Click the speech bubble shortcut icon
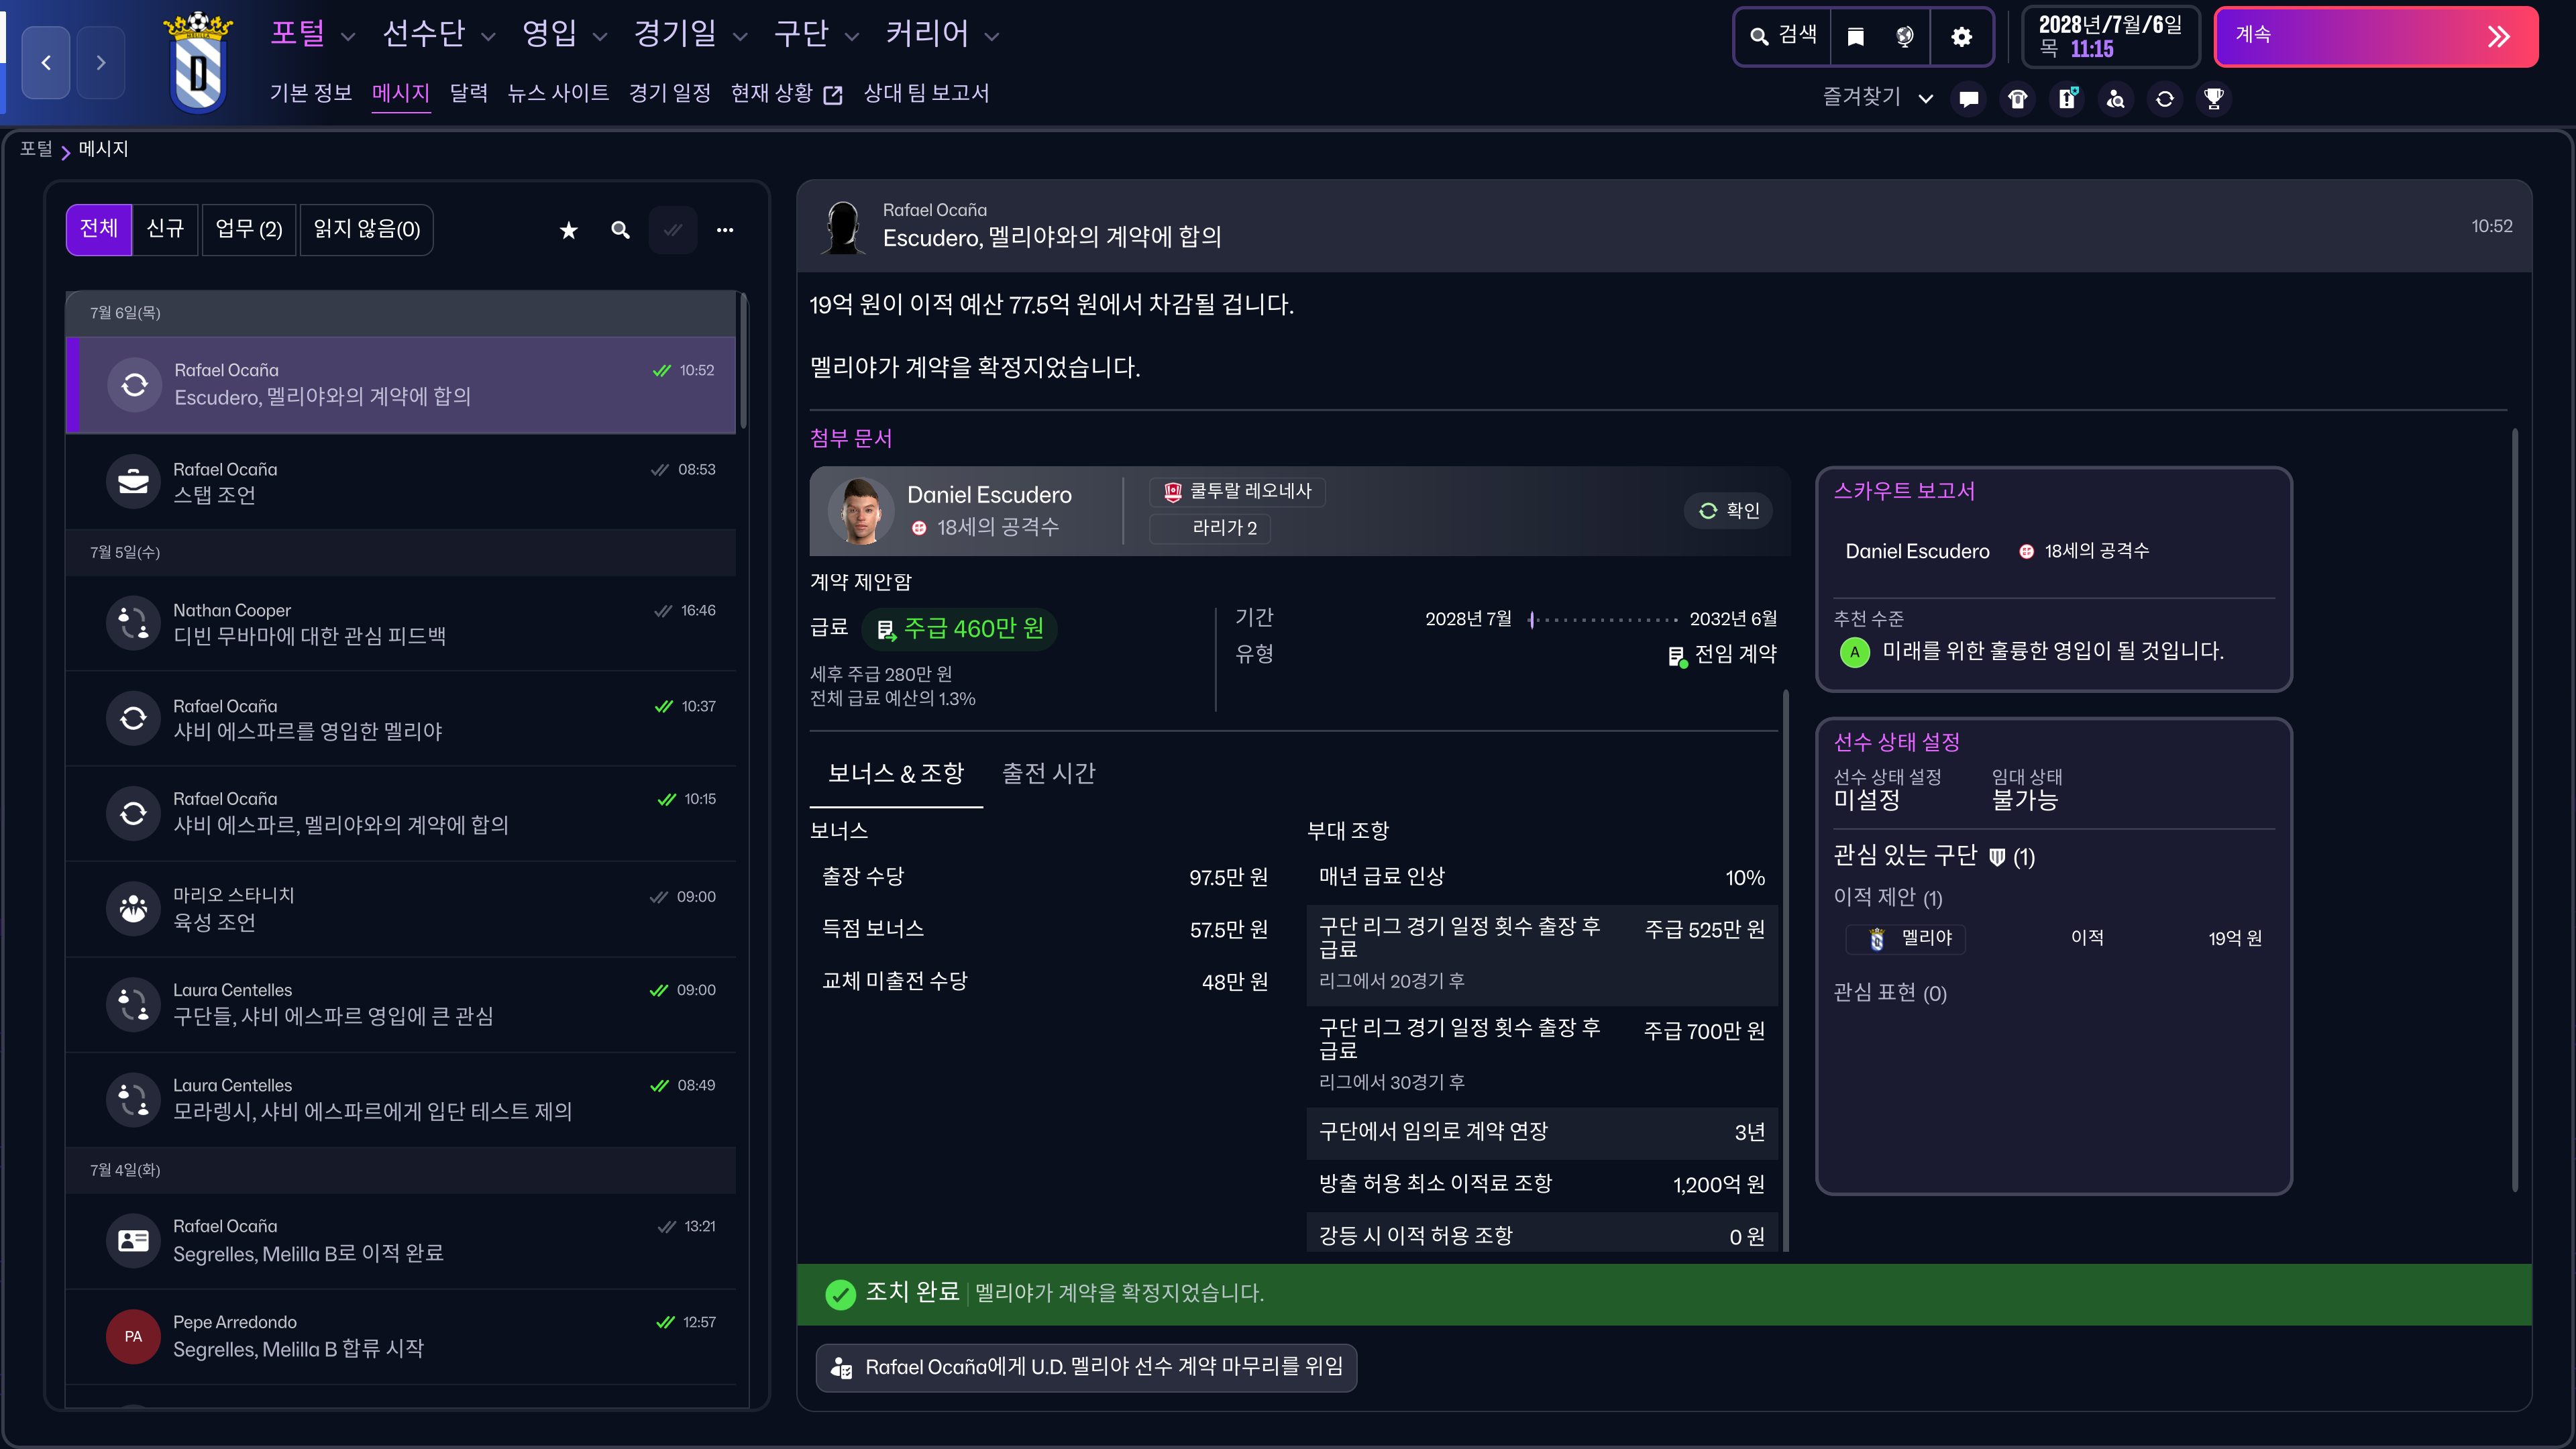Image resolution: width=2576 pixels, height=1449 pixels. point(1969,98)
